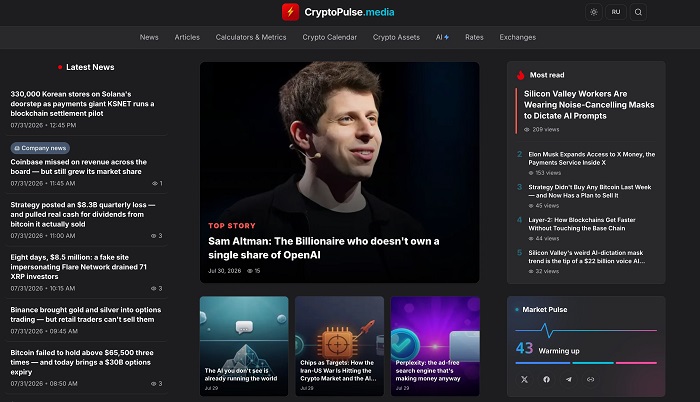Viewport: 700px width, 402px height.
Task: Click views eye icon on Strategy loss article
Action: coord(154,236)
